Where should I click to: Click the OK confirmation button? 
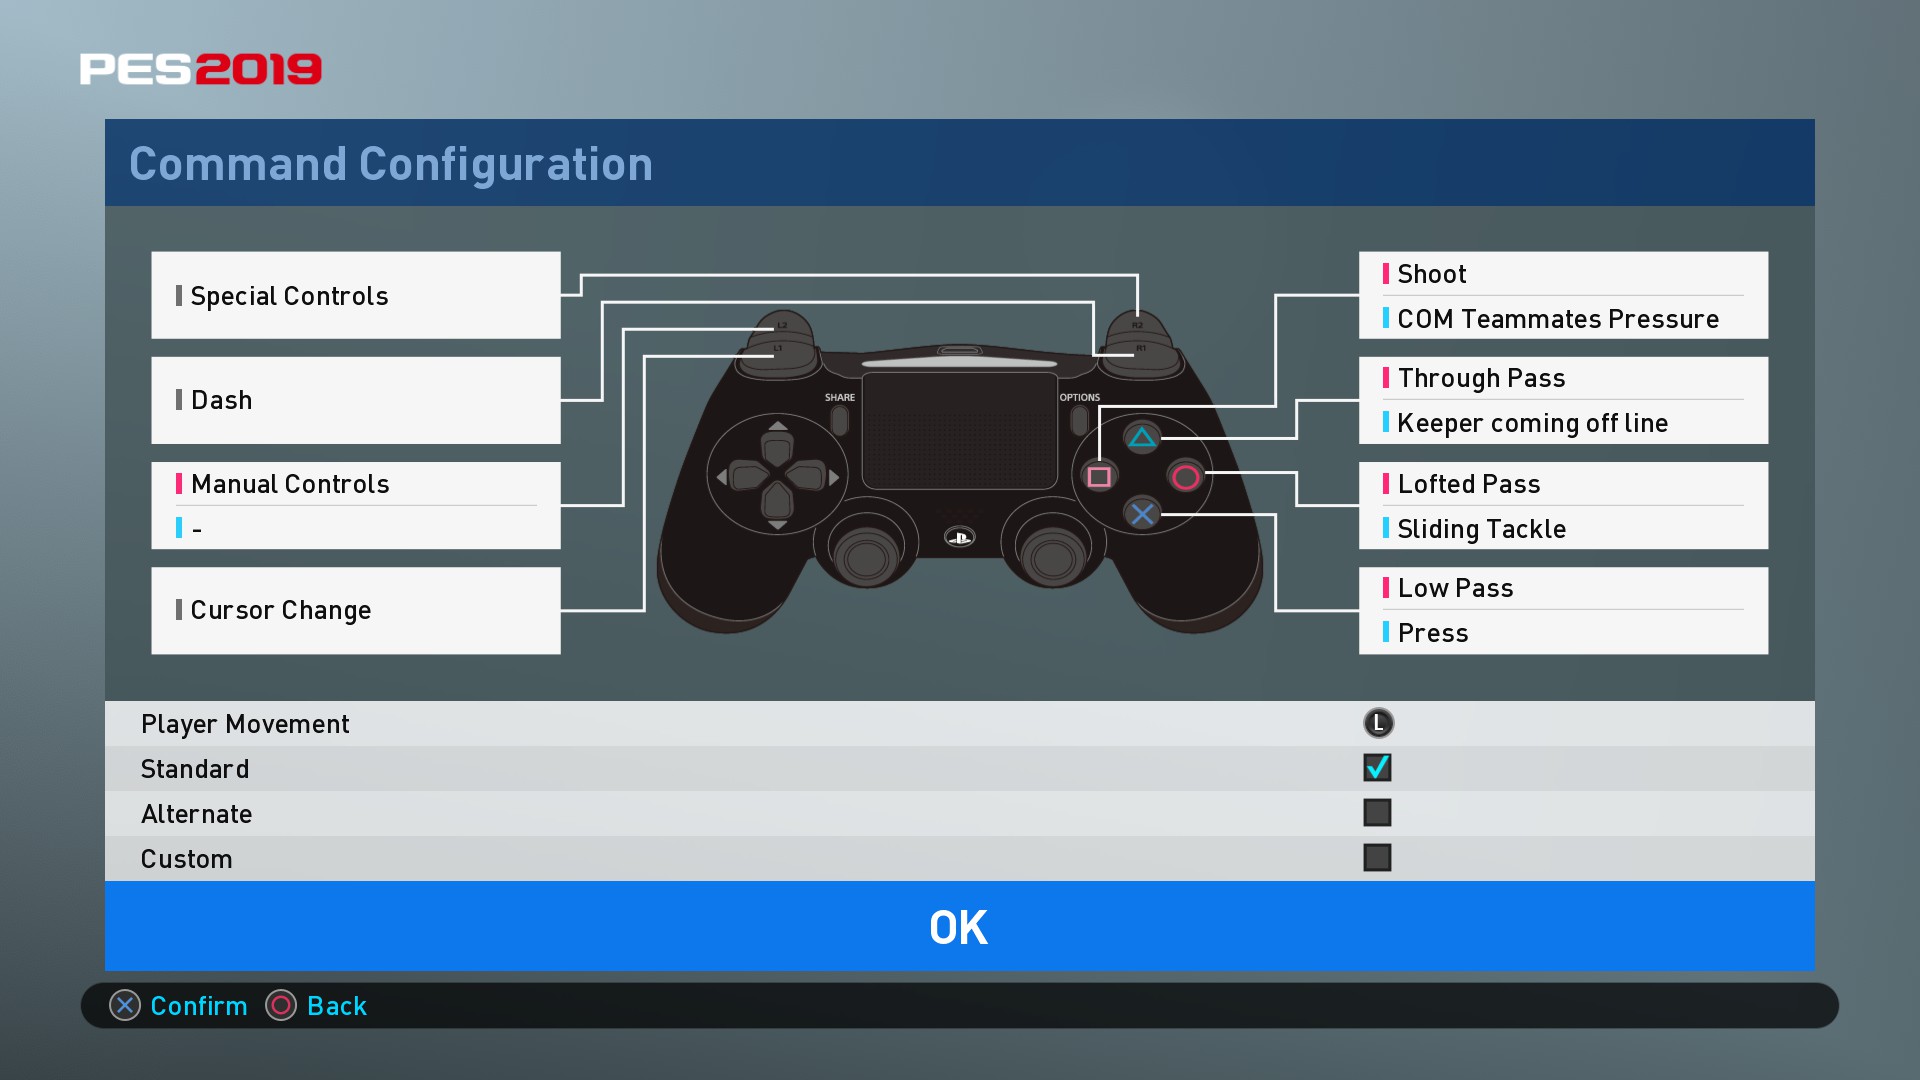click(x=959, y=926)
